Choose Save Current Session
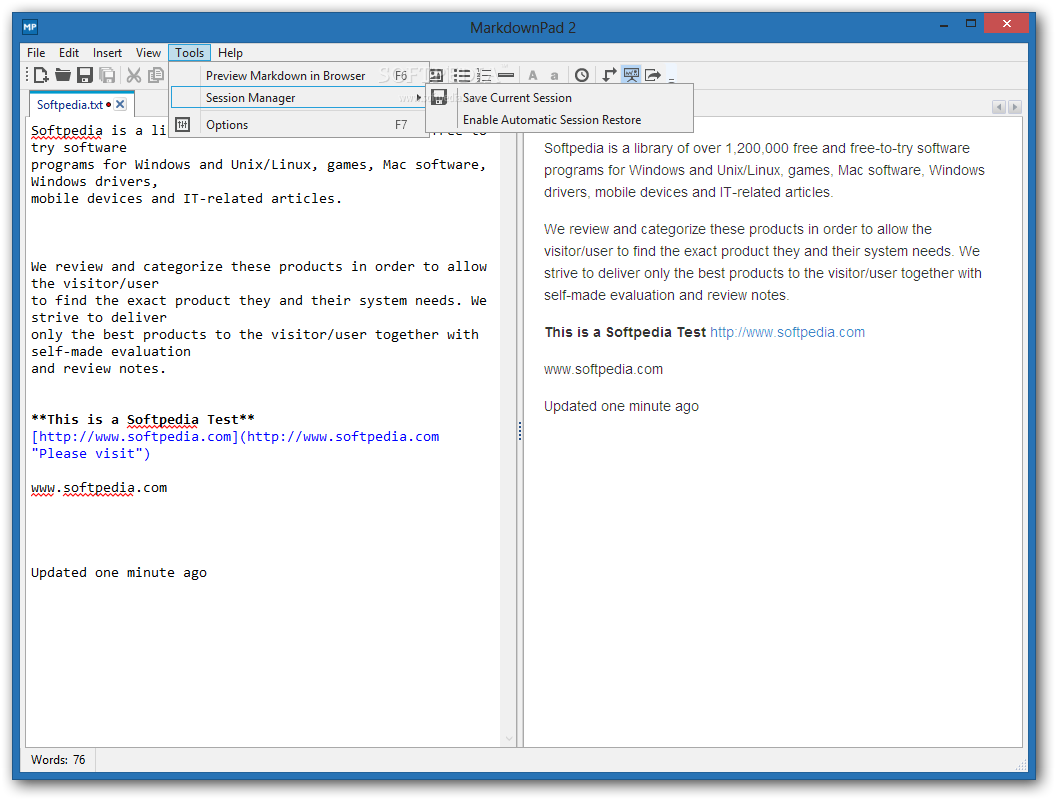This screenshot has width=1056, height=800. coord(560,98)
